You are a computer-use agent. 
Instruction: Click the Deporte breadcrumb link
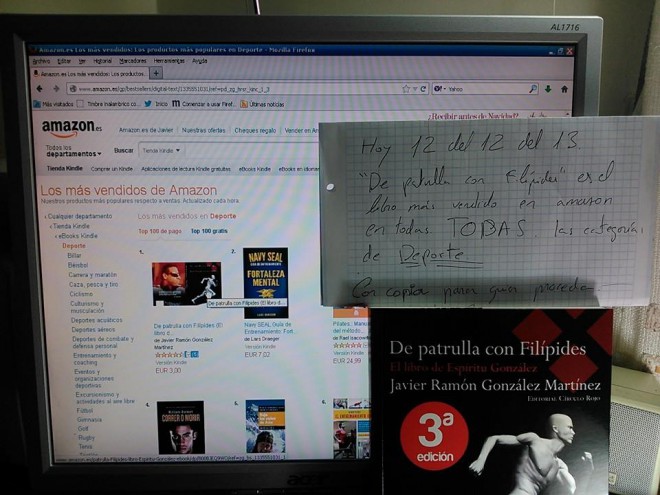[74, 246]
